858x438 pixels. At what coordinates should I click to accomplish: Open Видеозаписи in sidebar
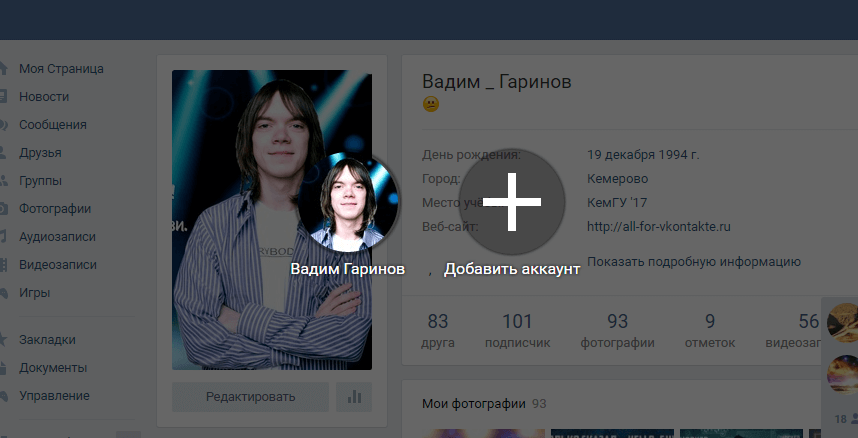click(57, 264)
